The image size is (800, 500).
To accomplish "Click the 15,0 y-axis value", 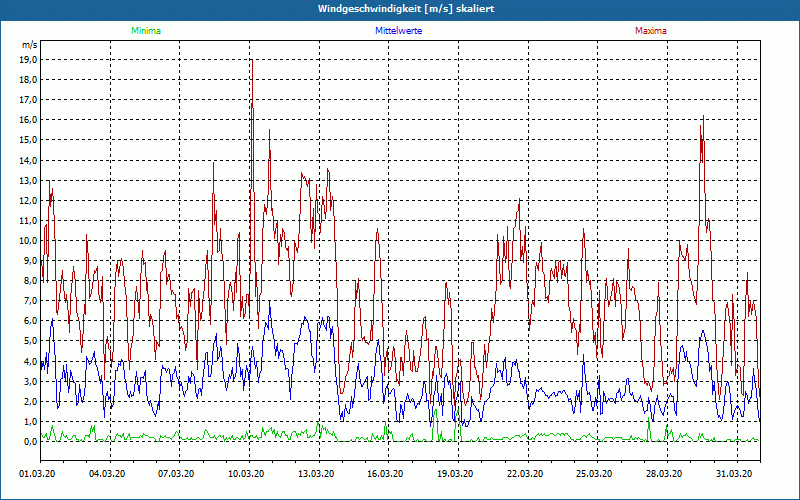I will click(x=29, y=140).
